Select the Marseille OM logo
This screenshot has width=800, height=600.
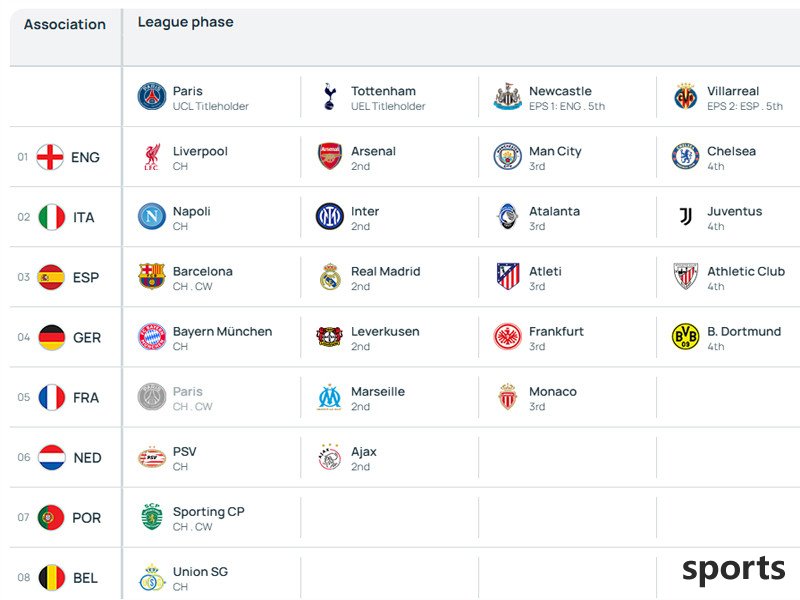coord(330,397)
